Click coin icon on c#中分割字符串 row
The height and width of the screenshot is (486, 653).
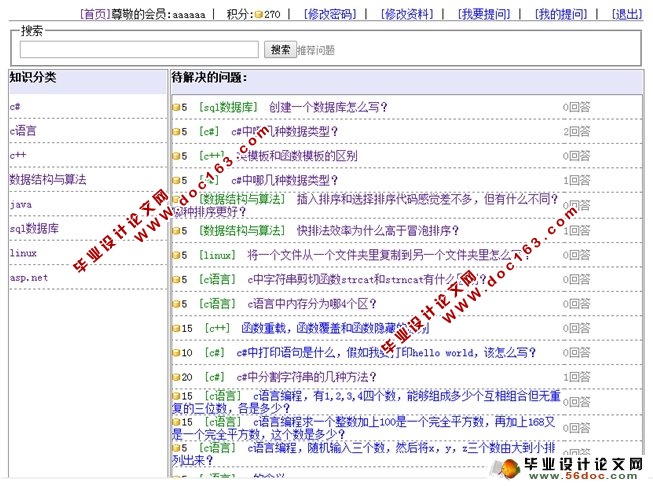176,377
